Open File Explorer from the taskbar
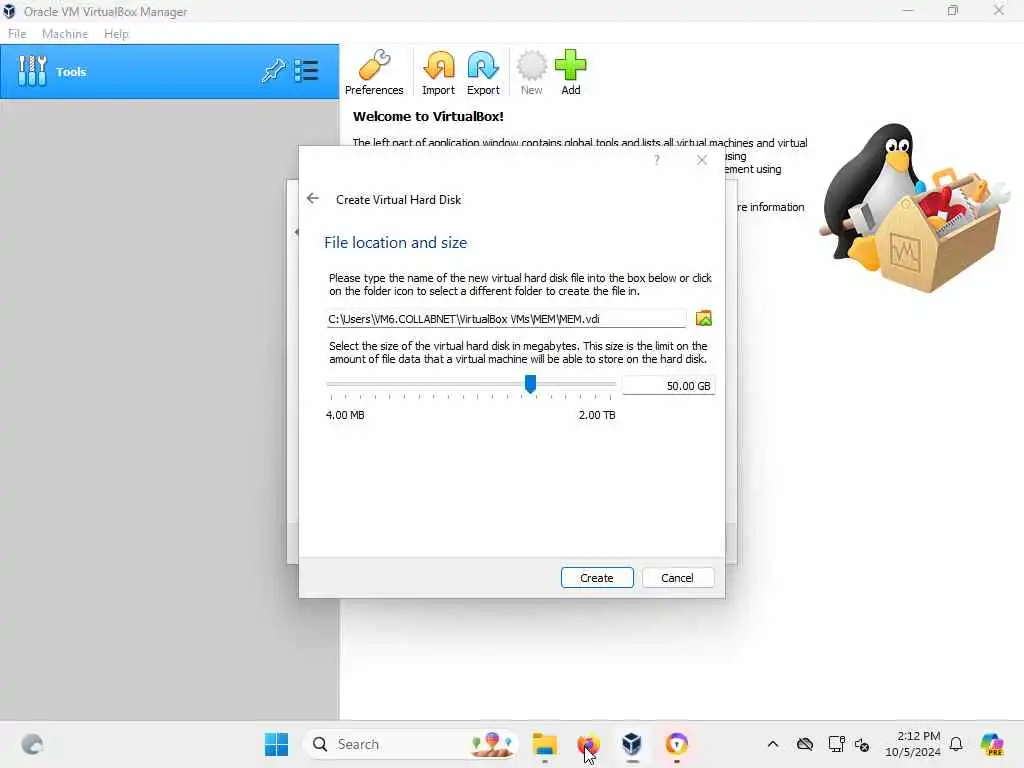Screen dimensions: 1024x768 coord(545,744)
